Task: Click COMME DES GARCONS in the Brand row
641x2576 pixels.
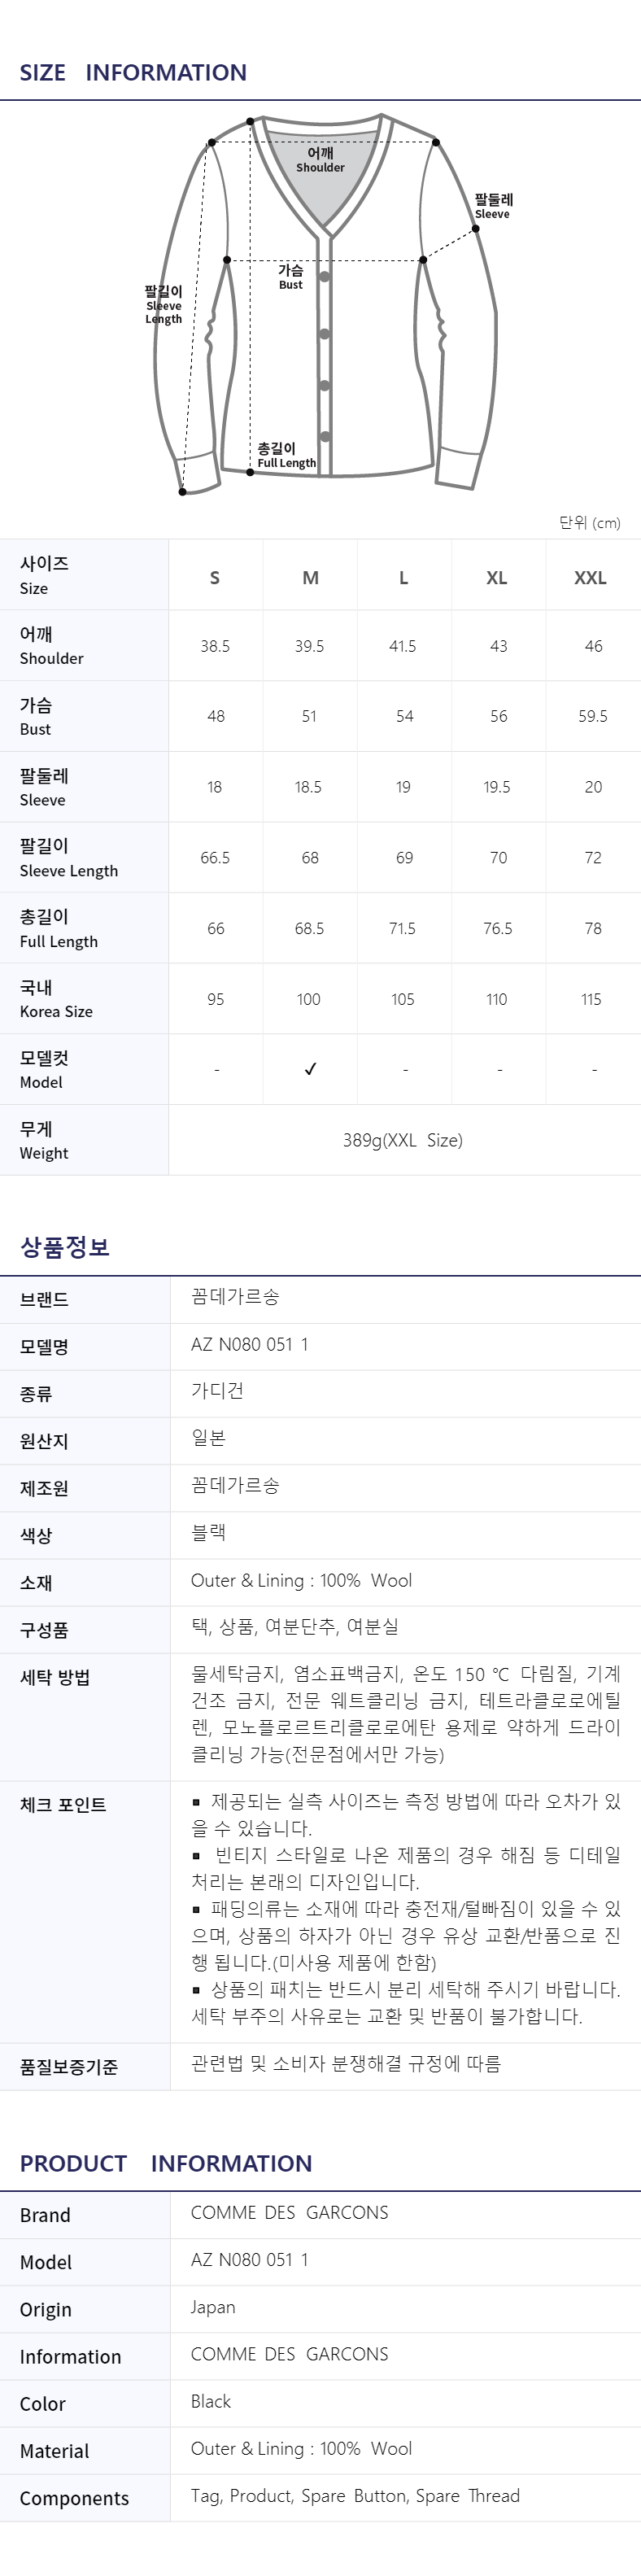Action: pyautogui.click(x=289, y=2213)
